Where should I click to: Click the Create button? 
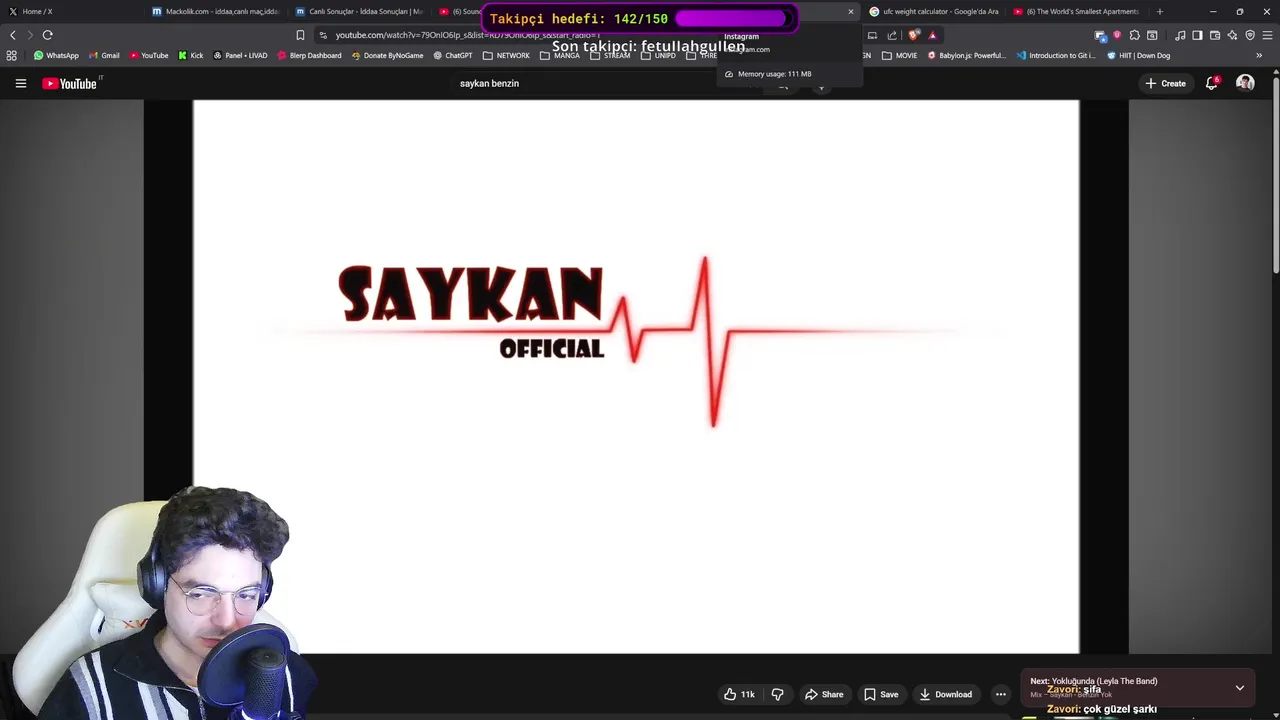click(x=1165, y=83)
